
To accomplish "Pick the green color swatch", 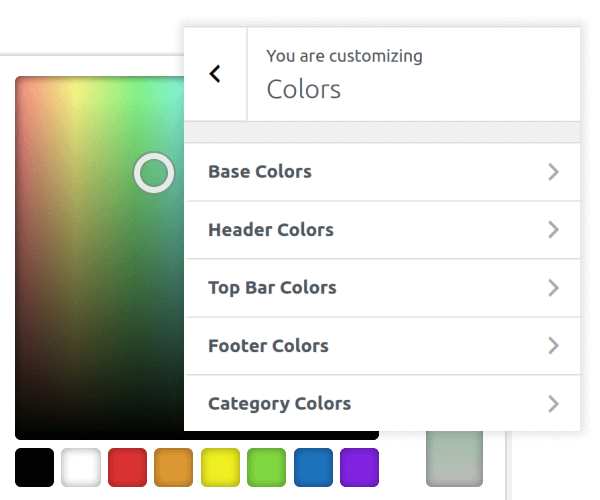I will pos(267,467).
